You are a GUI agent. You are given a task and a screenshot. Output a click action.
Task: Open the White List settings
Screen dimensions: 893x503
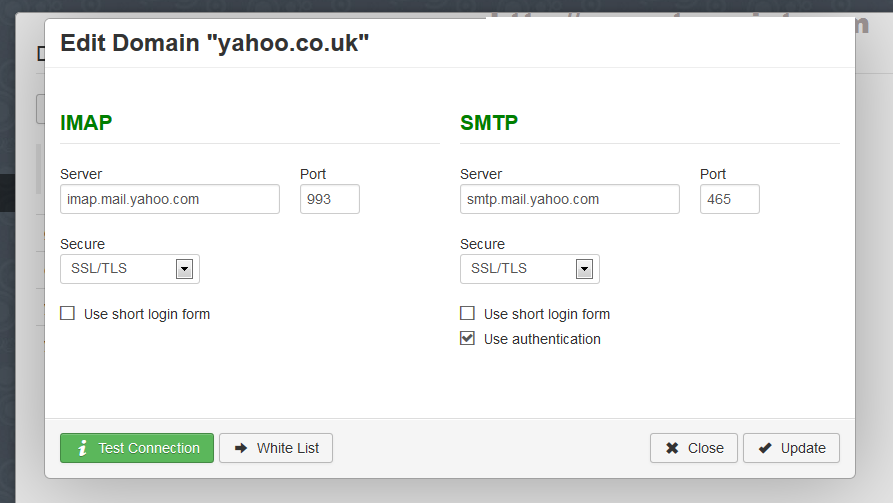click(276, 448)
